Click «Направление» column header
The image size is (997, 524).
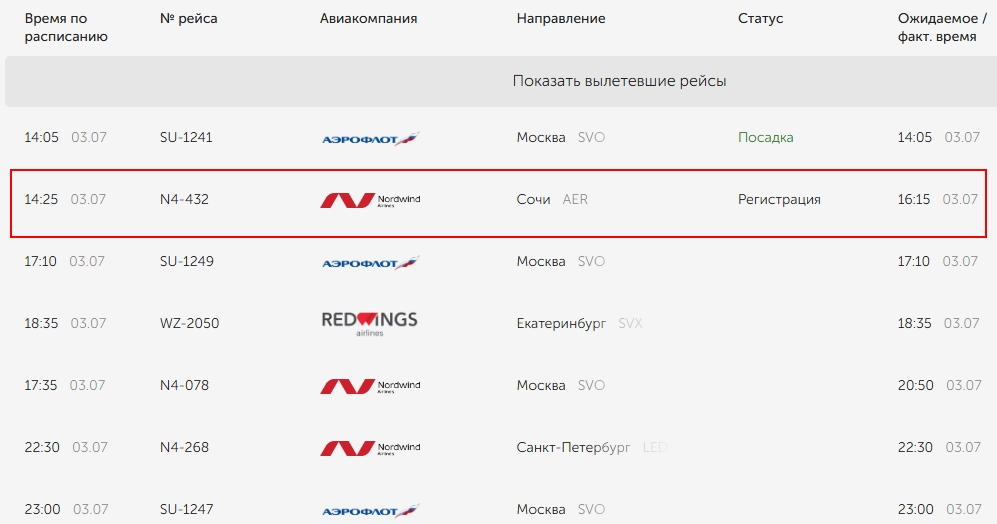[x=561, y=18]
